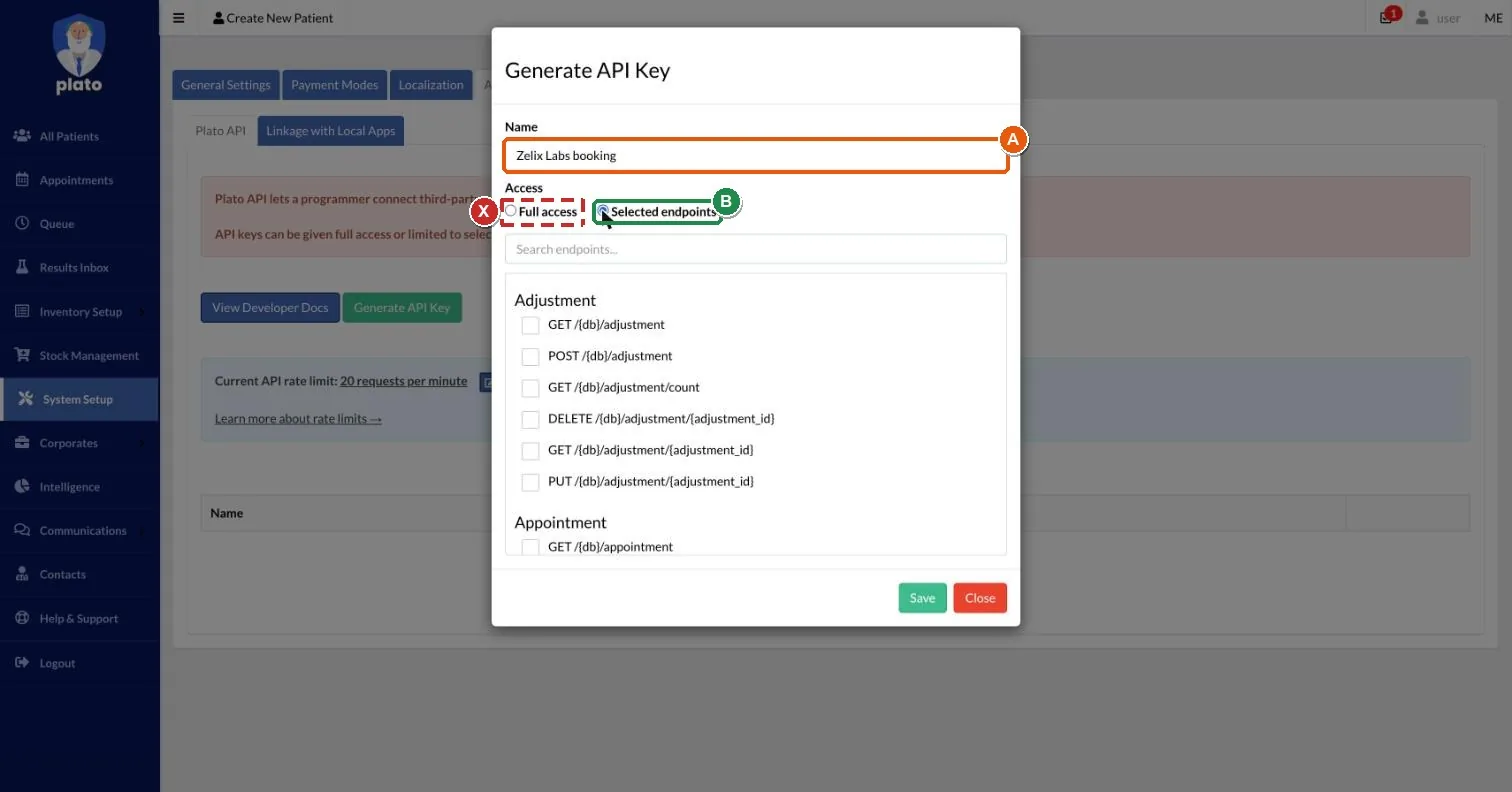
Task: Click the Contacts address book icon
Action: pos(22,574)
